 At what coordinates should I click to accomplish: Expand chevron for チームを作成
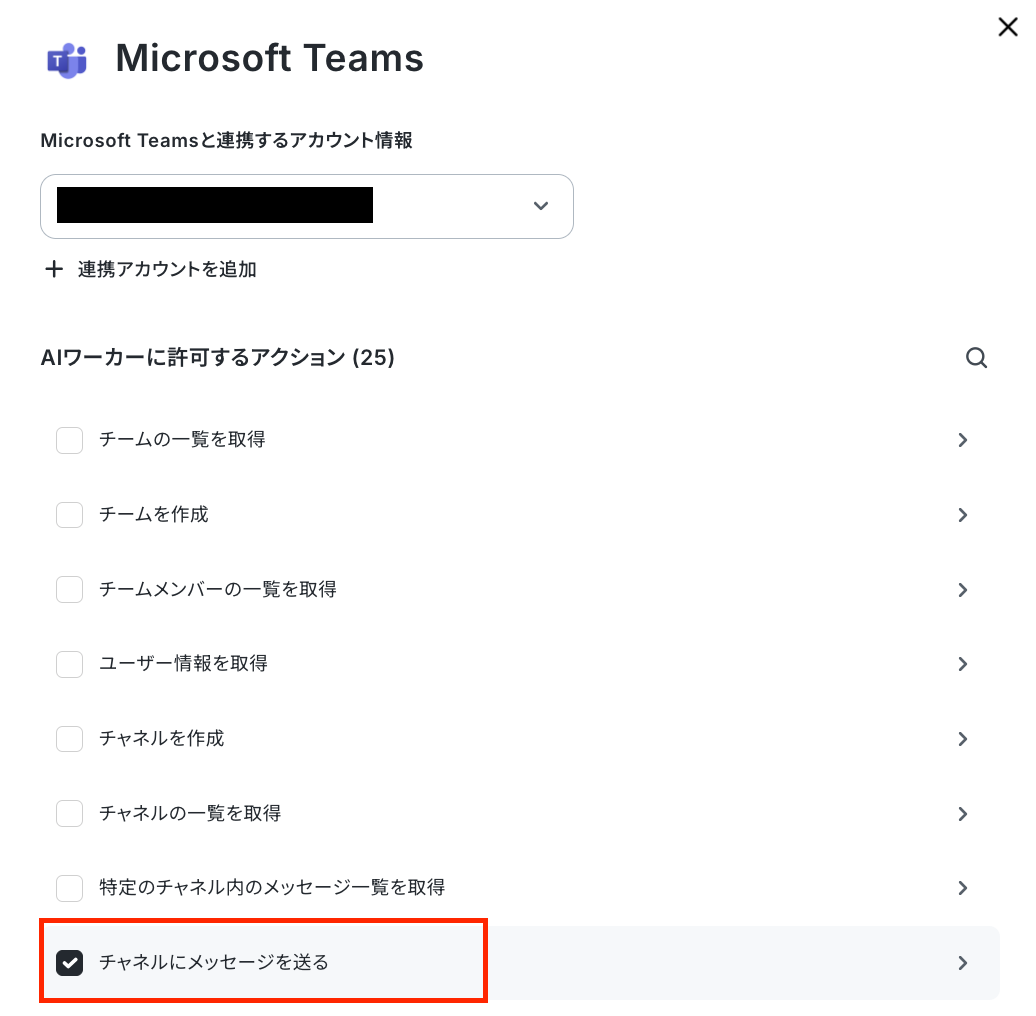[x=963, y=515]
